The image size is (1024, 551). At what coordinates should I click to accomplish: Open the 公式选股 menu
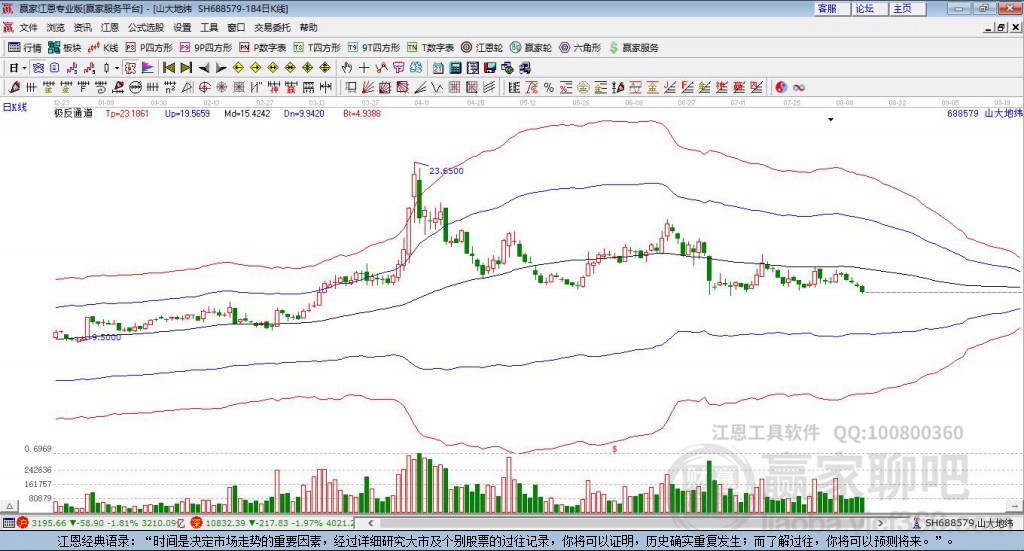tap(146, 27)
